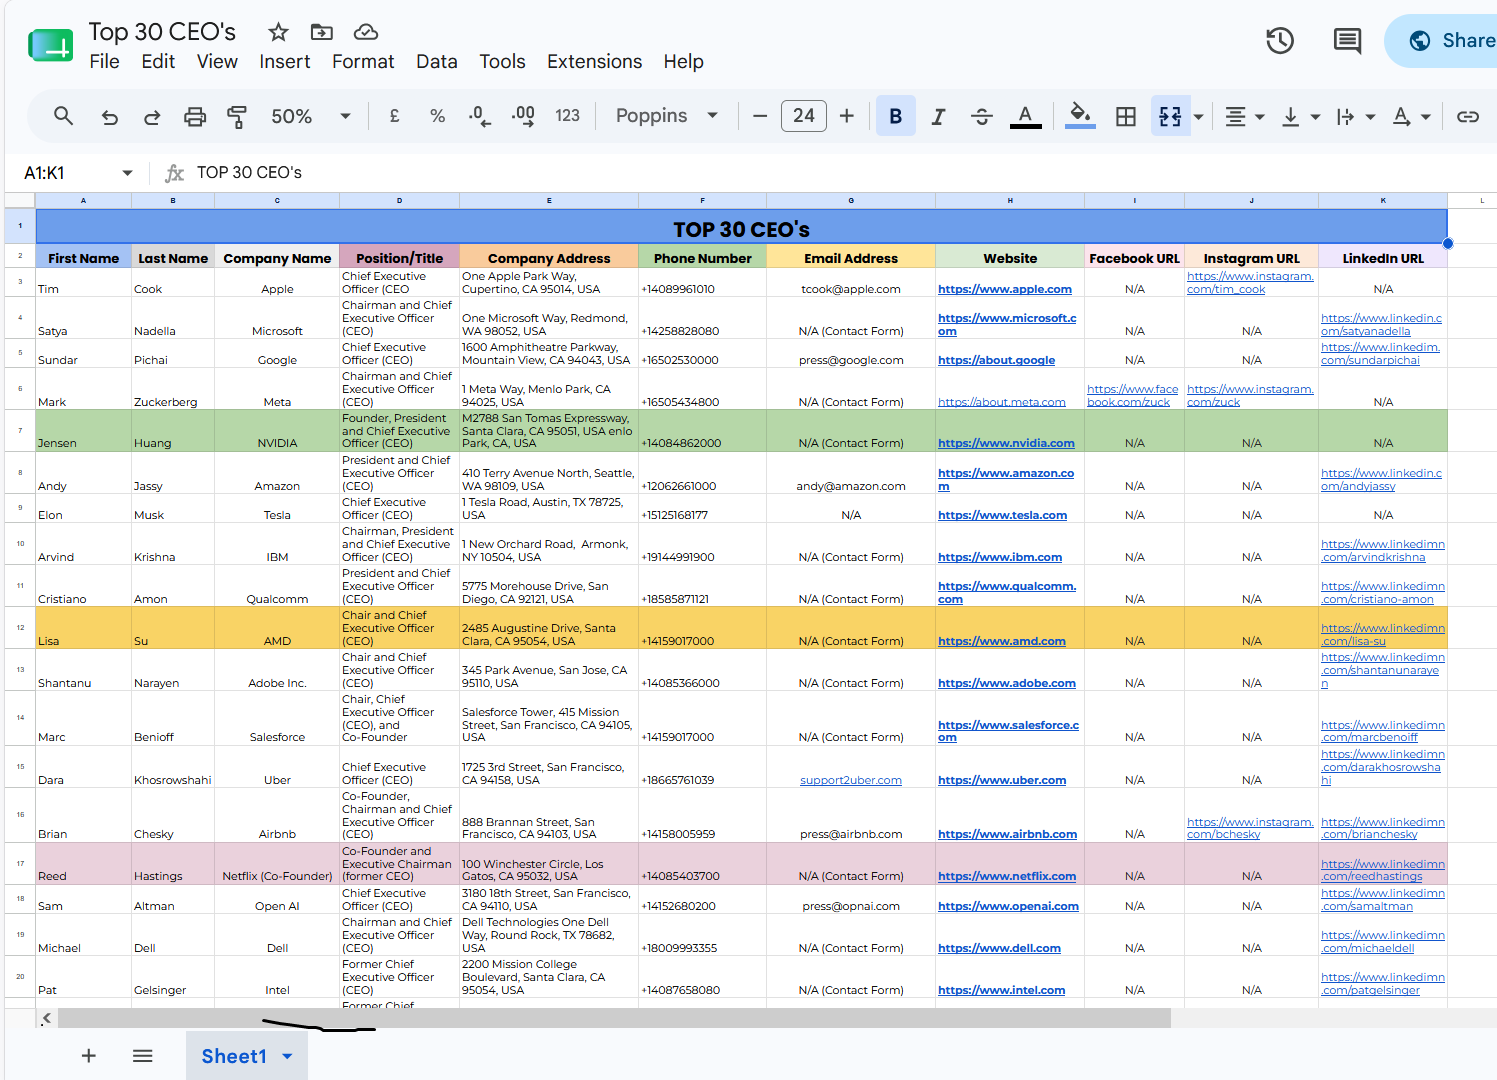Open more number formats 123 menu

pos(568,116)
